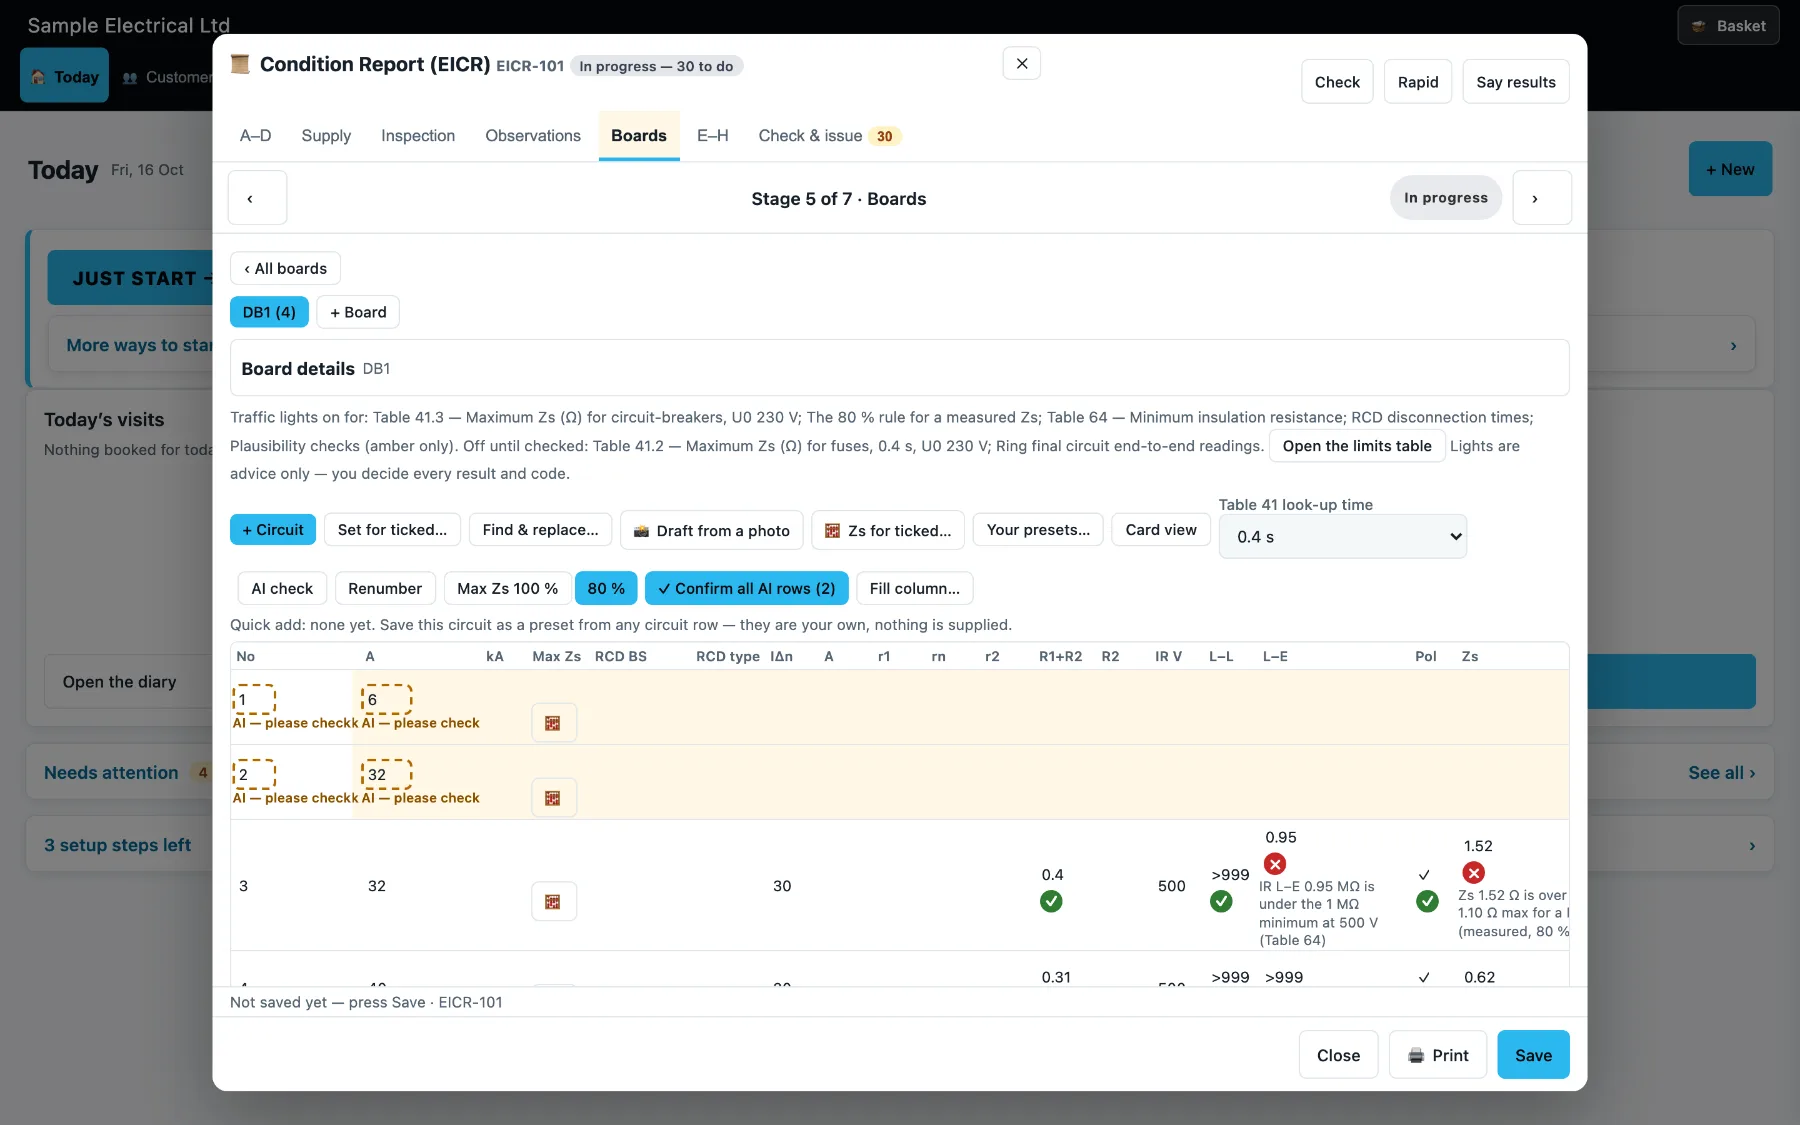Switch to the Supply tab
This screenshot has height=1125, width=1800.
point(326,136)
